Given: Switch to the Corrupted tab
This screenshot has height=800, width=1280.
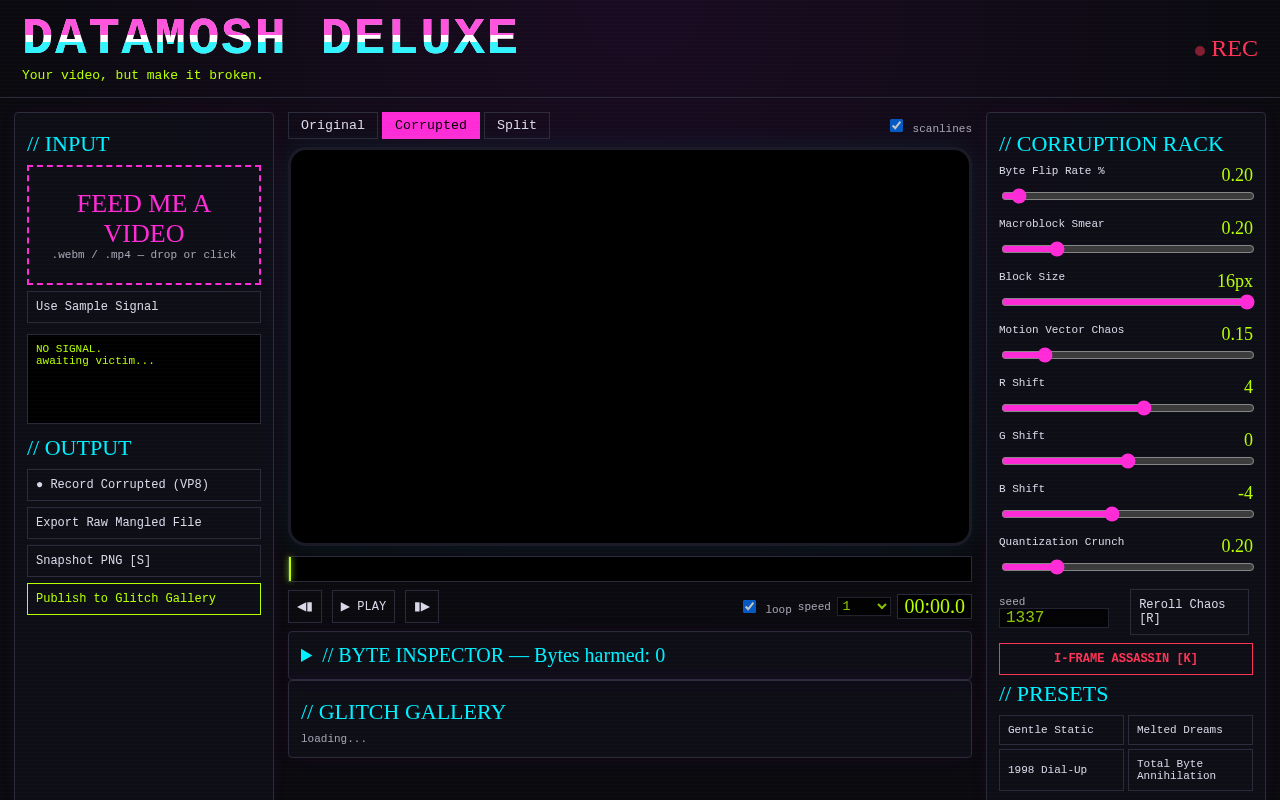Looking at the screenshot, I should click(x=431, y=125).
